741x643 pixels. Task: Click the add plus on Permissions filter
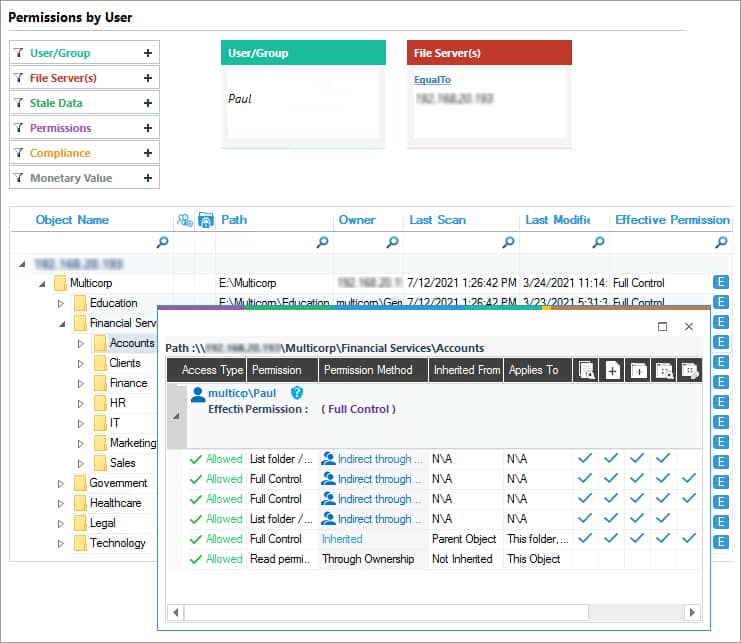coord(148,128)
